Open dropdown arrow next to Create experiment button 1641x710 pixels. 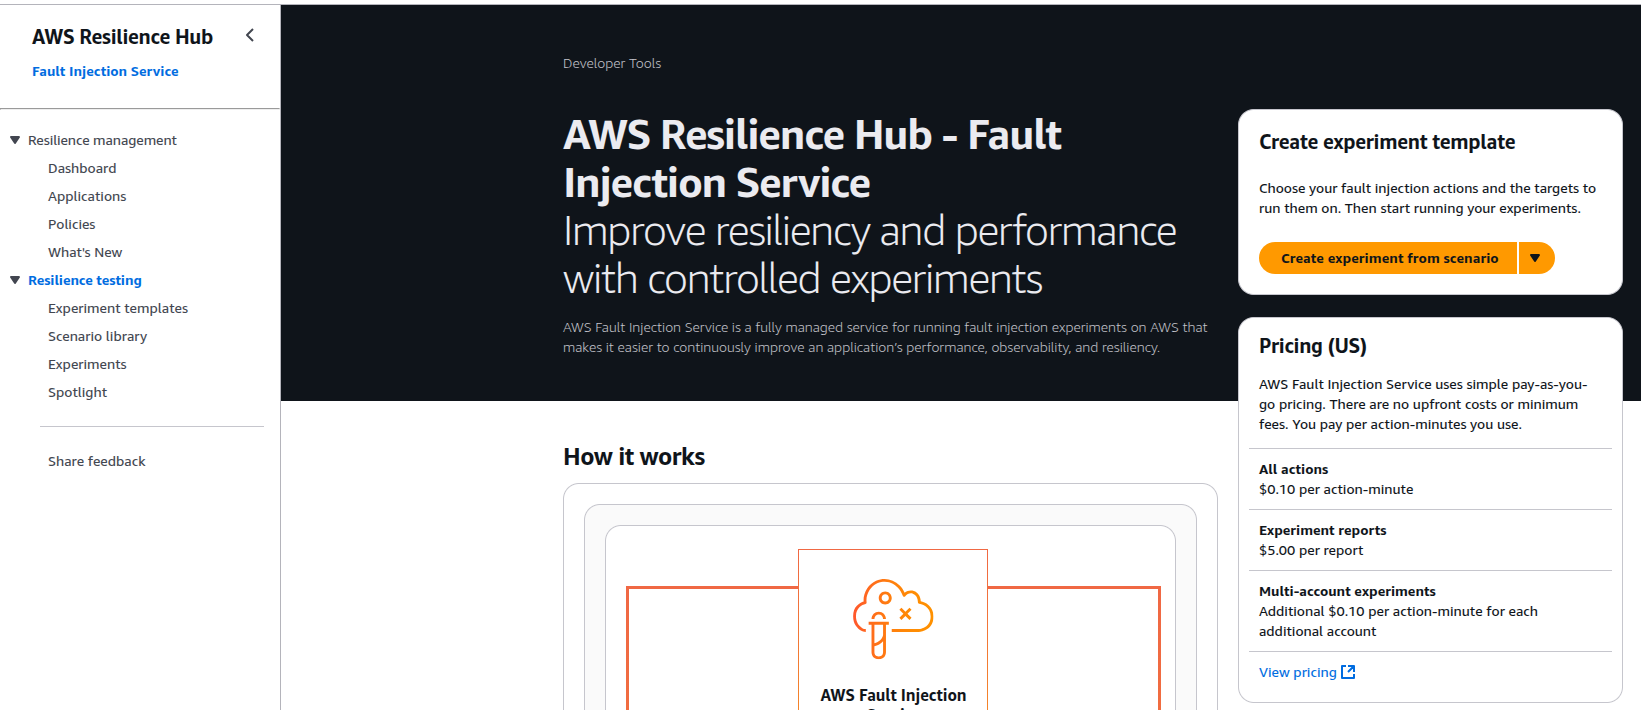pyautogui.click(x=1536, y=258)
